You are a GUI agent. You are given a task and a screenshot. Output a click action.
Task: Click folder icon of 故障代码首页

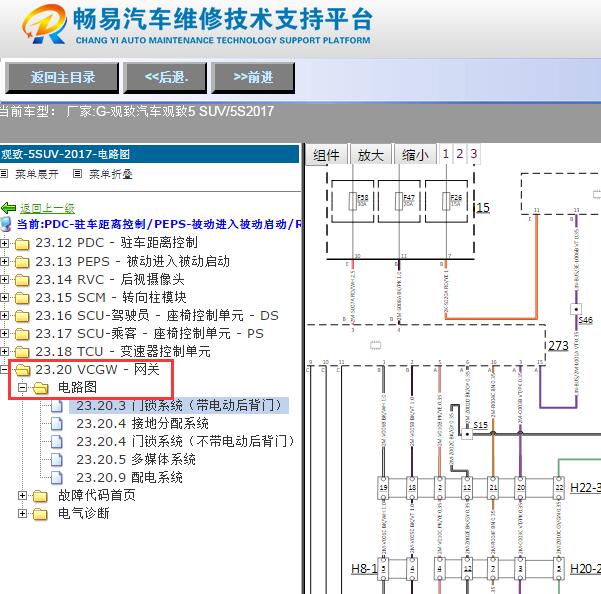point(41,496)
